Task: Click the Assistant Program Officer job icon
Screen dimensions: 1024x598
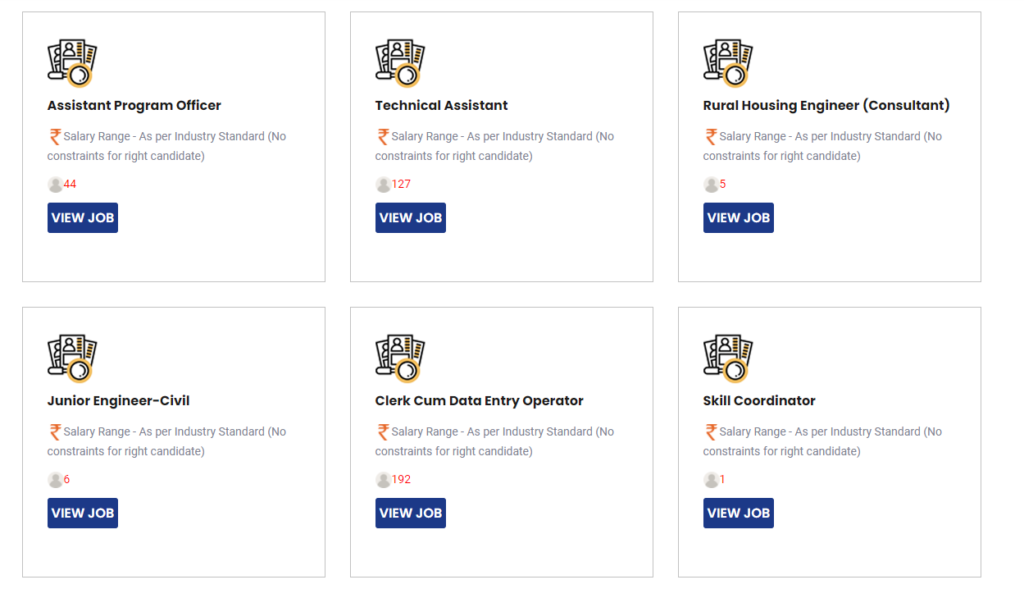Action: [72, 62]
